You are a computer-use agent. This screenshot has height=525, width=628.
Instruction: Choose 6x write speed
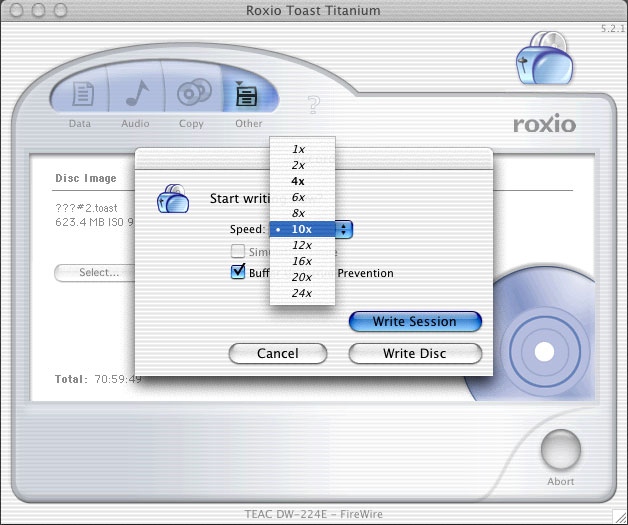click(302, 197)
